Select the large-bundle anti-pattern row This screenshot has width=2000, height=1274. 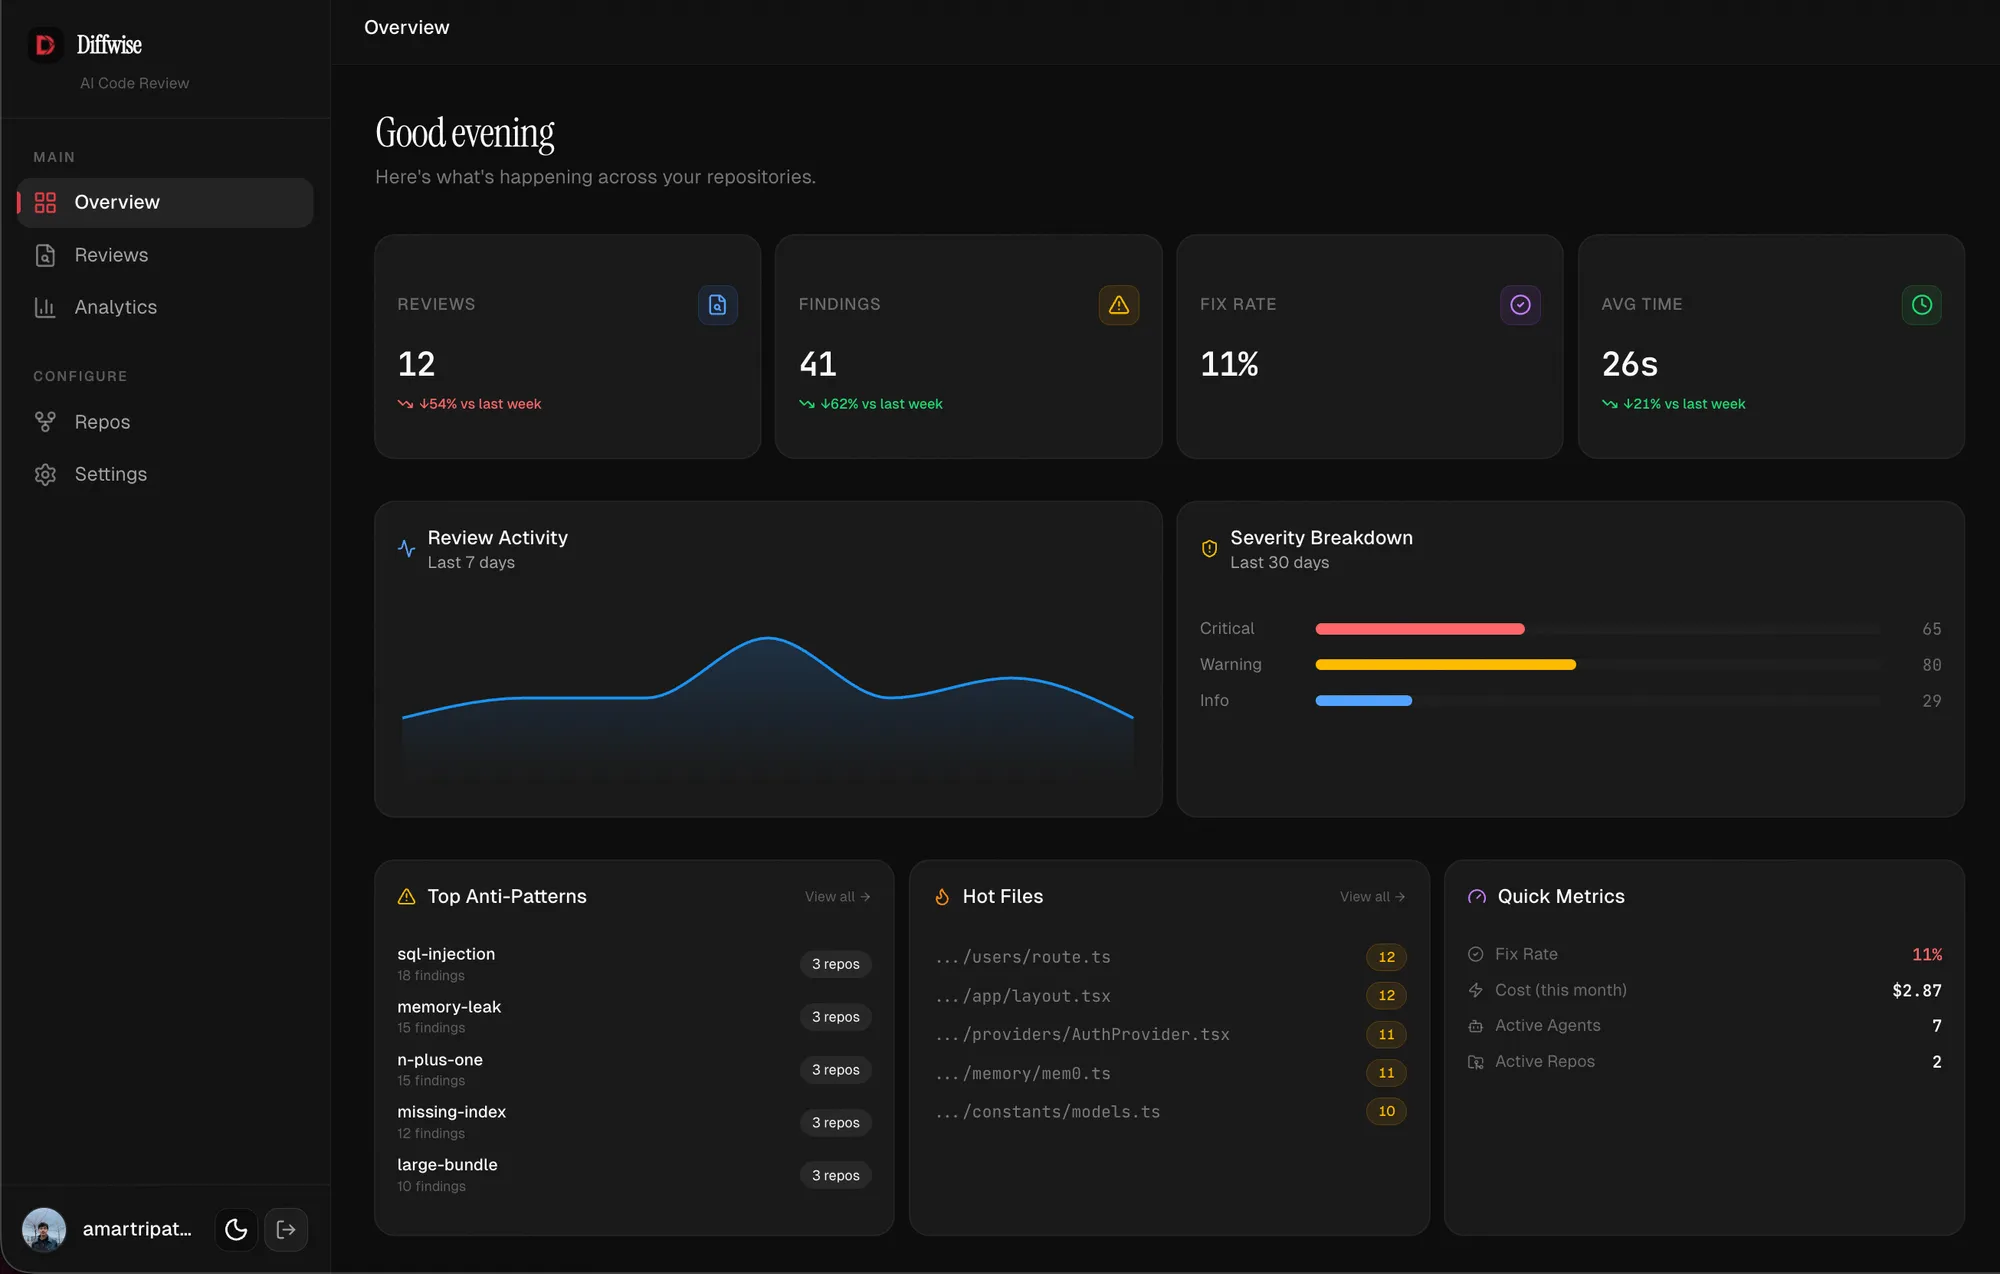click(x=634, y=1175)
